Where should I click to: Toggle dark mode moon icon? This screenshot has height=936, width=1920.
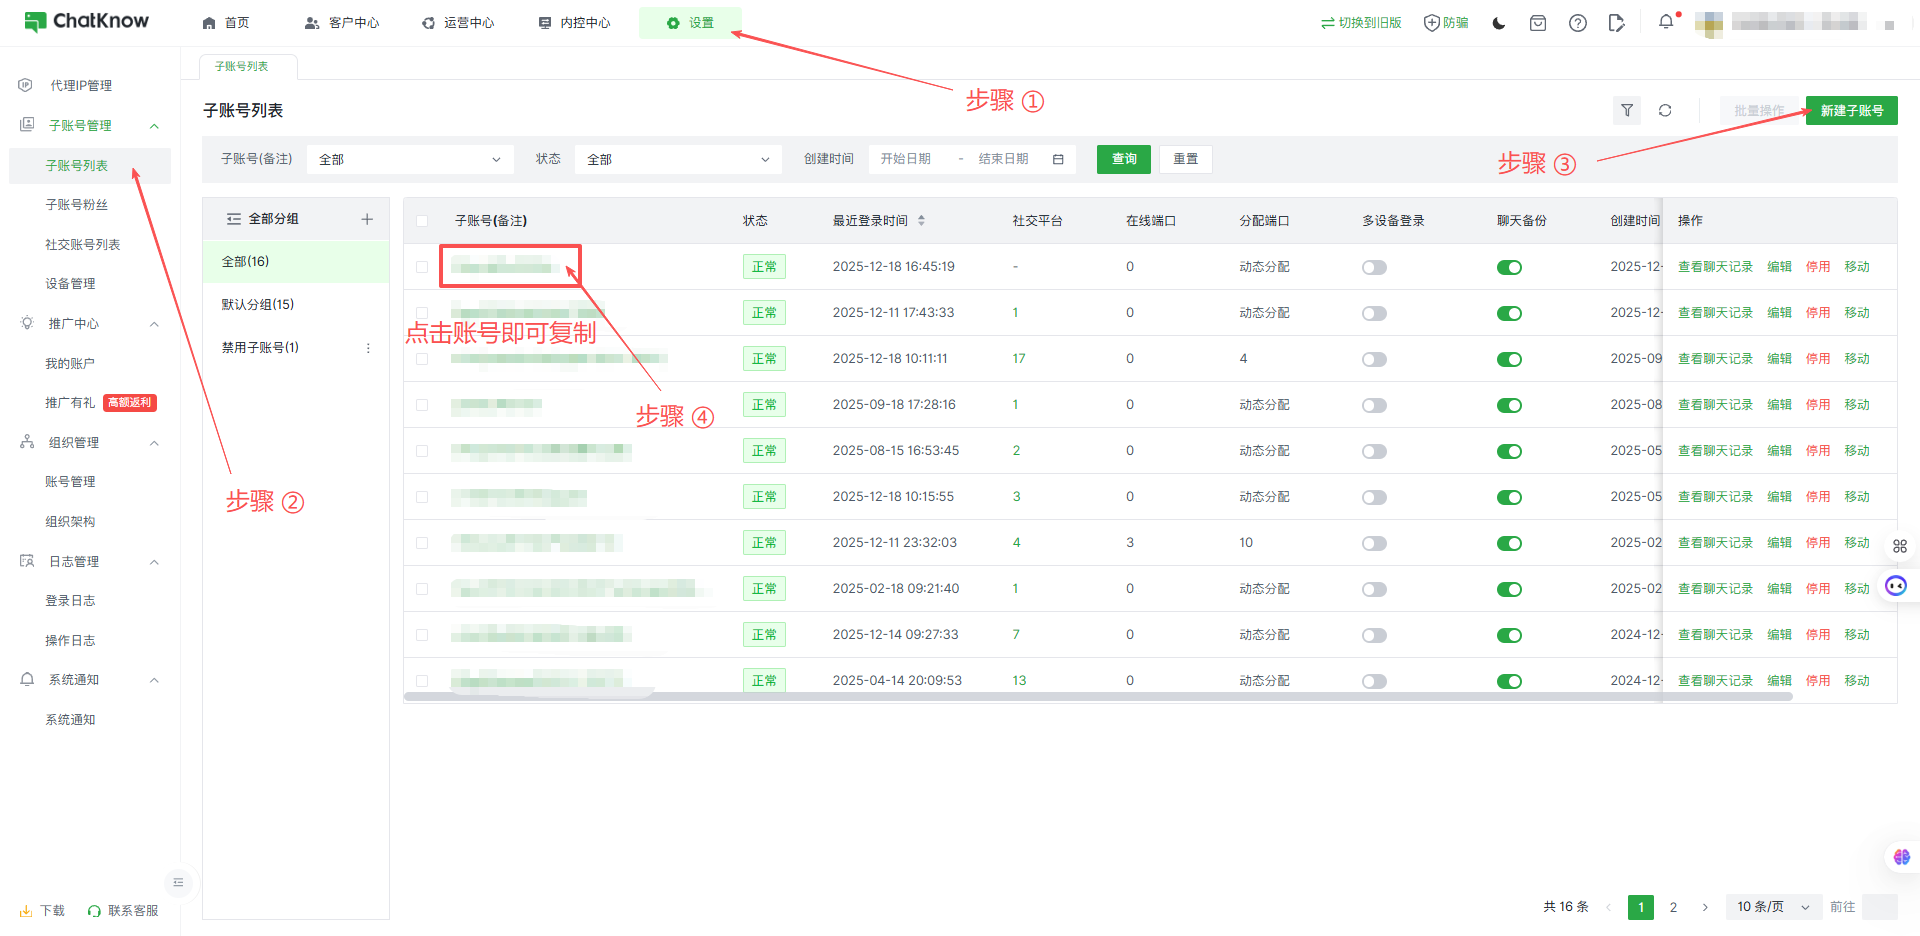pyautogui.click(x=1498, y=23)
